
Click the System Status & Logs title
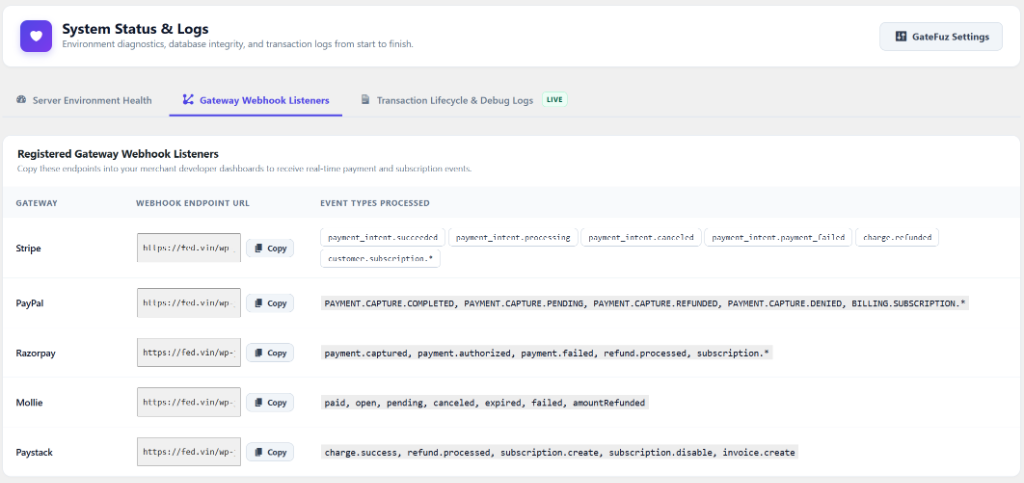(x=135, y=29)
